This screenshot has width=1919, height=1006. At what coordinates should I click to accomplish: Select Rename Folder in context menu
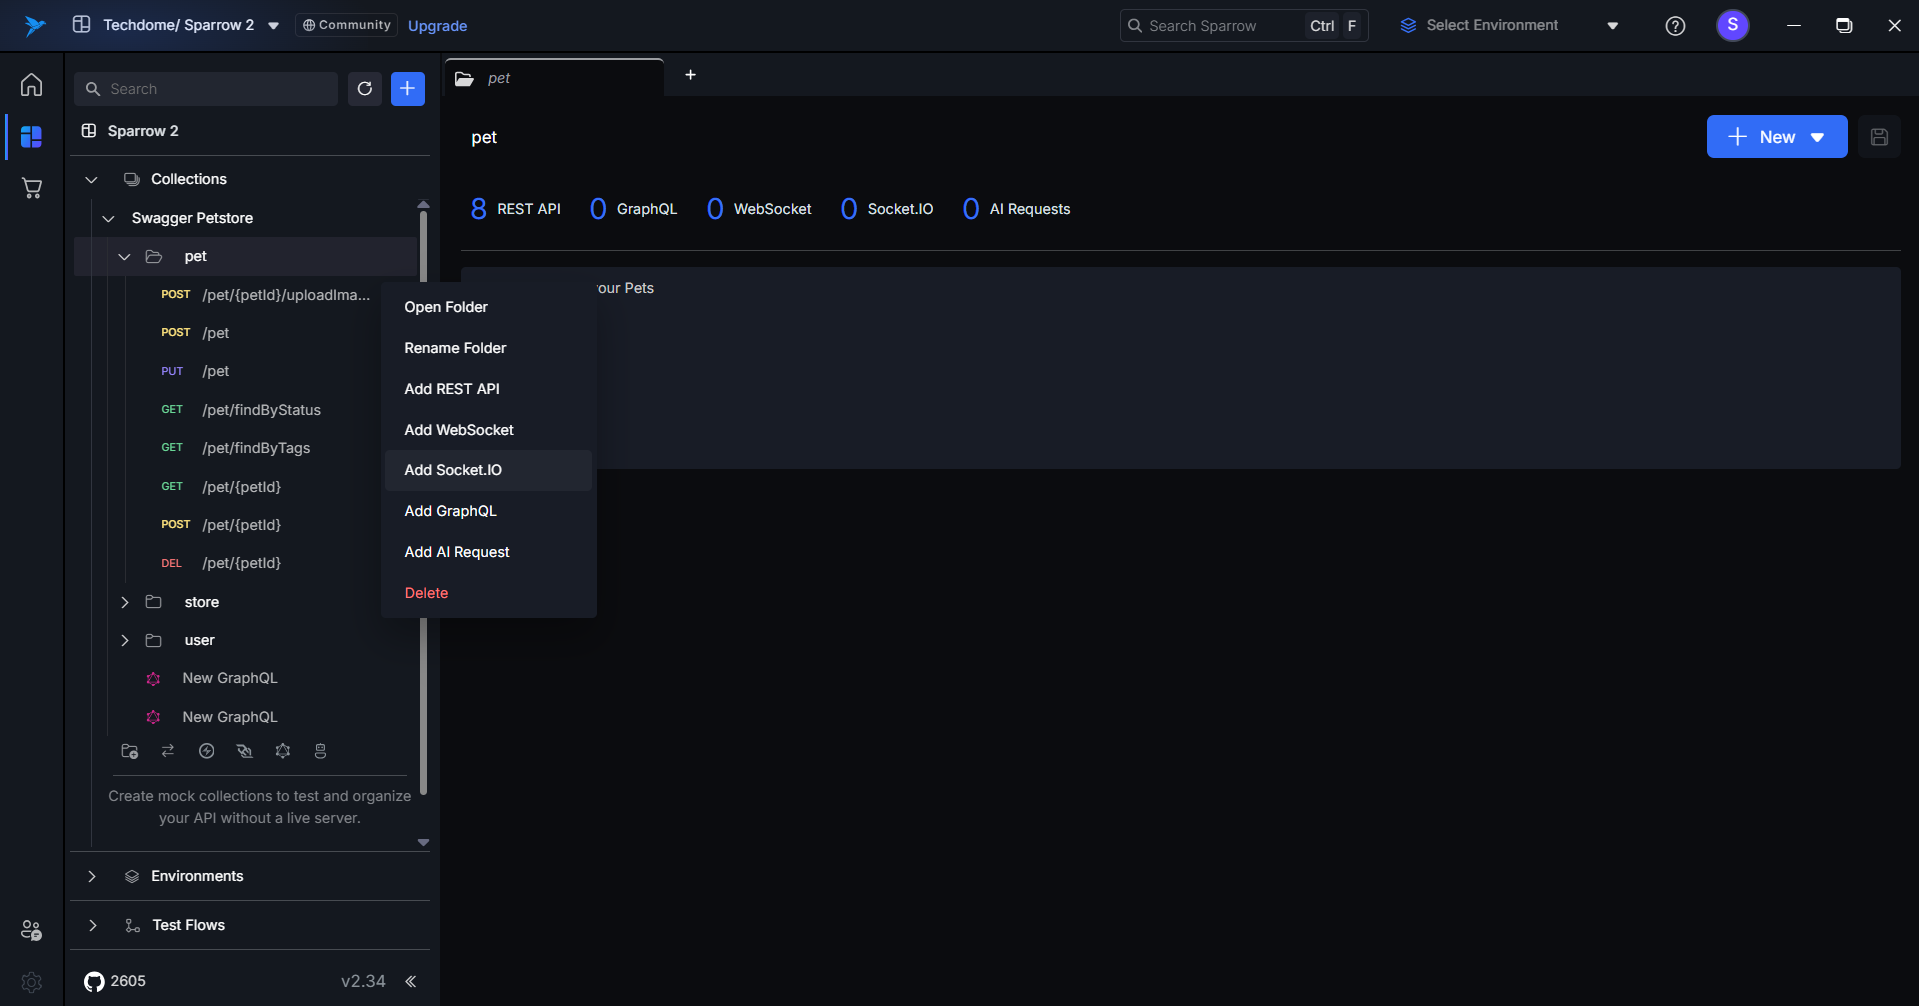[455, 348]
